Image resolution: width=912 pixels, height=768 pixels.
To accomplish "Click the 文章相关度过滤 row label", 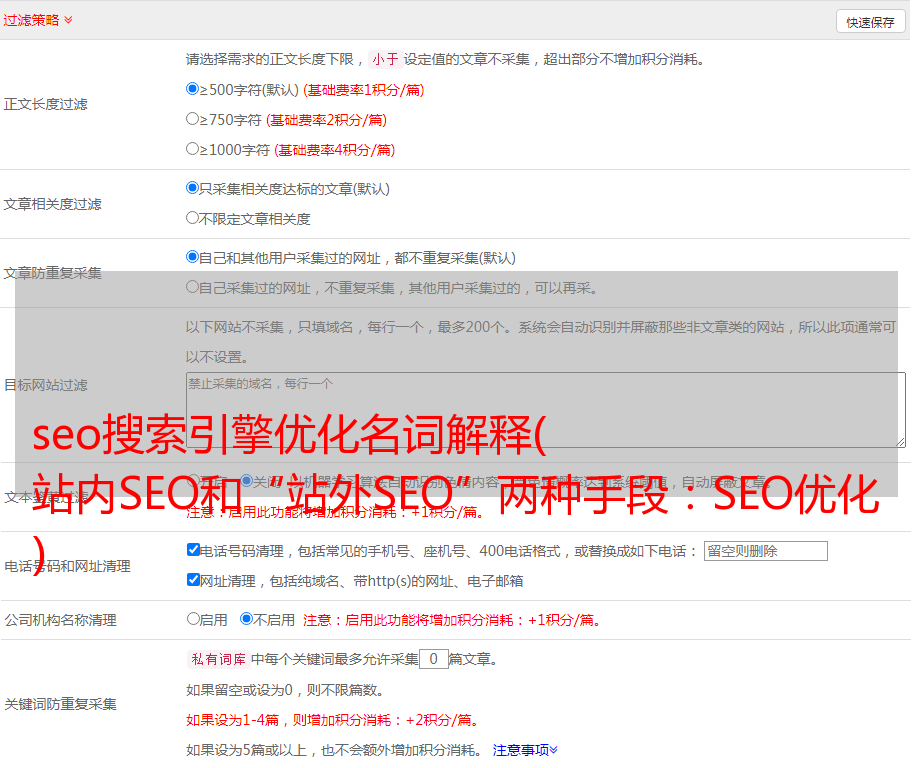I will pos(52,204).
